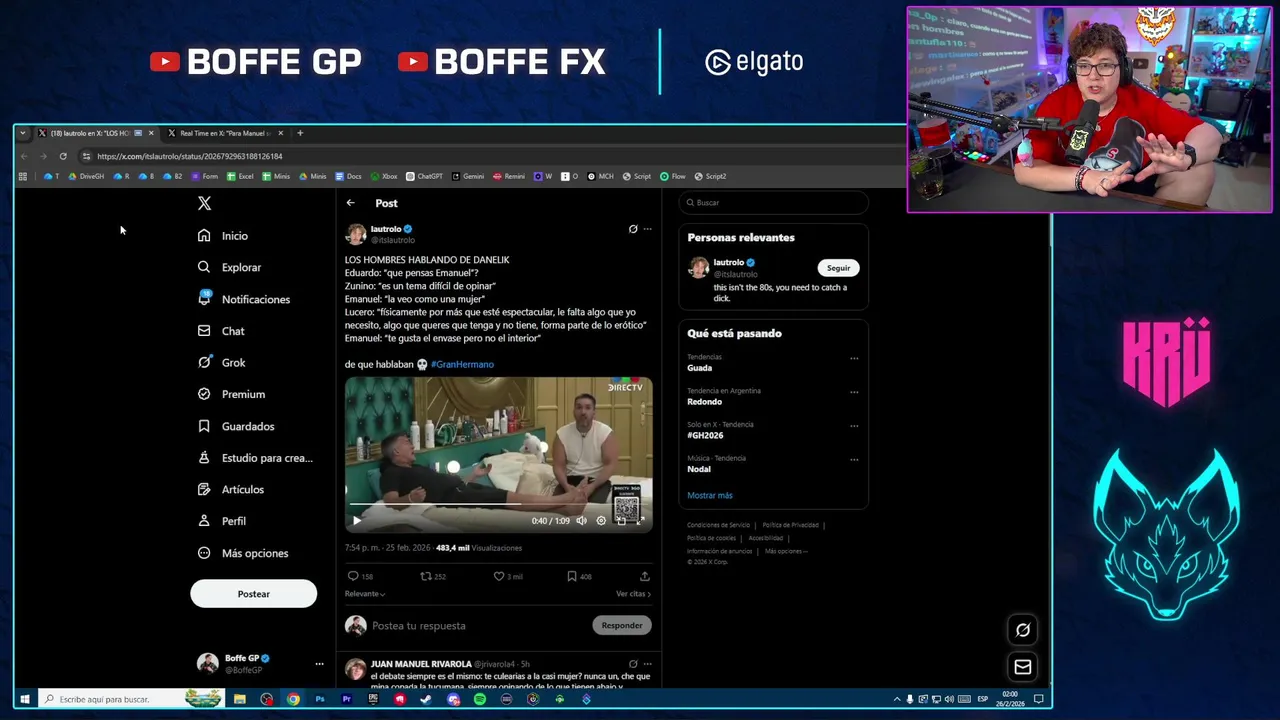Bookmark the post with 408 saves
The width and height of the screenshot is (1280, 720).
tap(572, 576)
